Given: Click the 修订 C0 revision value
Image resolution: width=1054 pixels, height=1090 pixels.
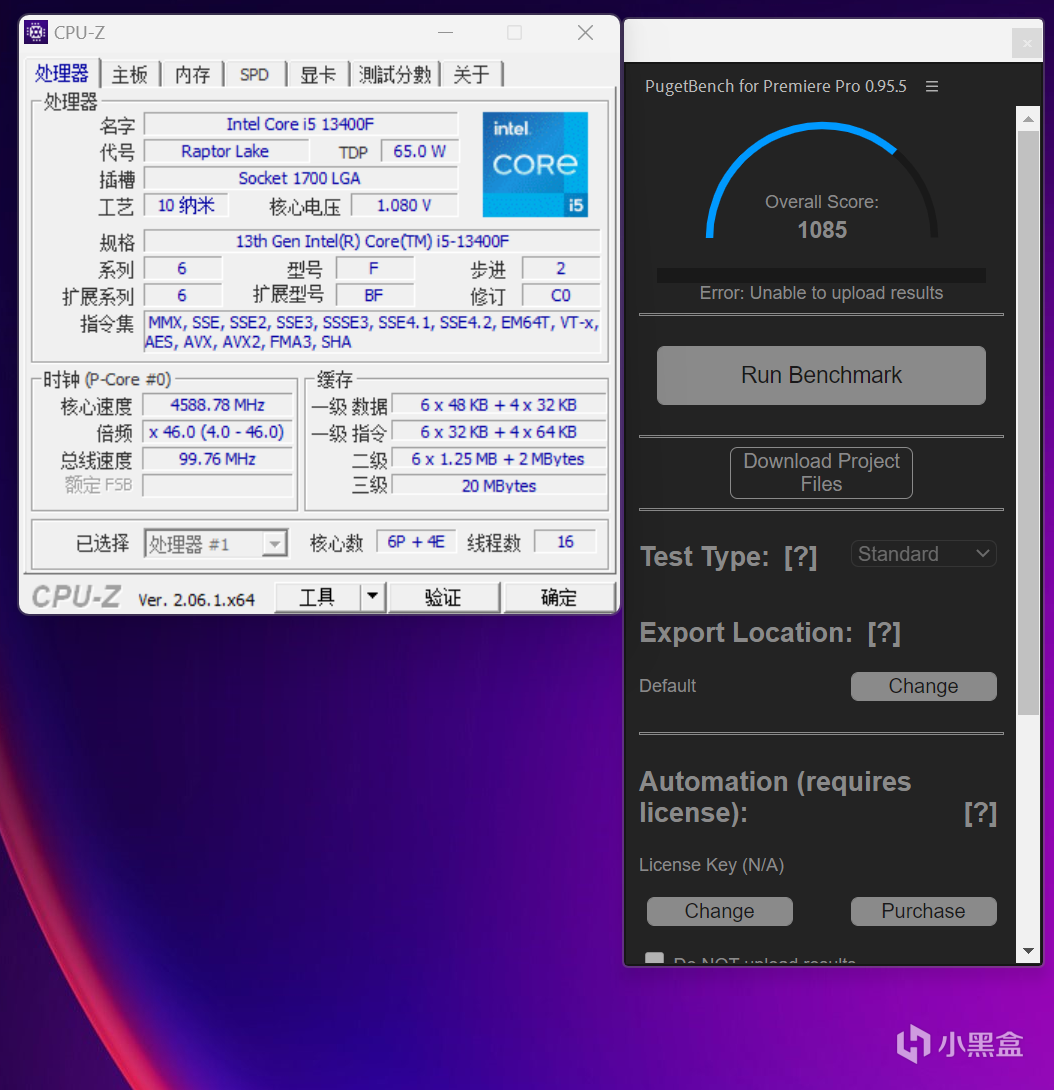Looking at the screenshot, I should click(560, 295).
